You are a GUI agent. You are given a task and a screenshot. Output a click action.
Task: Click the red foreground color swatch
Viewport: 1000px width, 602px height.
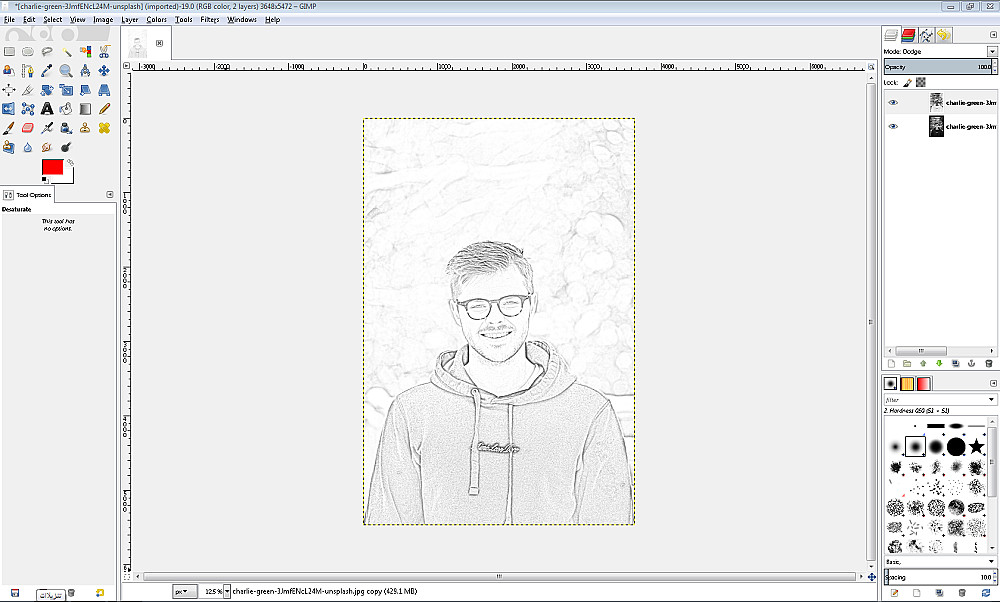click(51, 167)
